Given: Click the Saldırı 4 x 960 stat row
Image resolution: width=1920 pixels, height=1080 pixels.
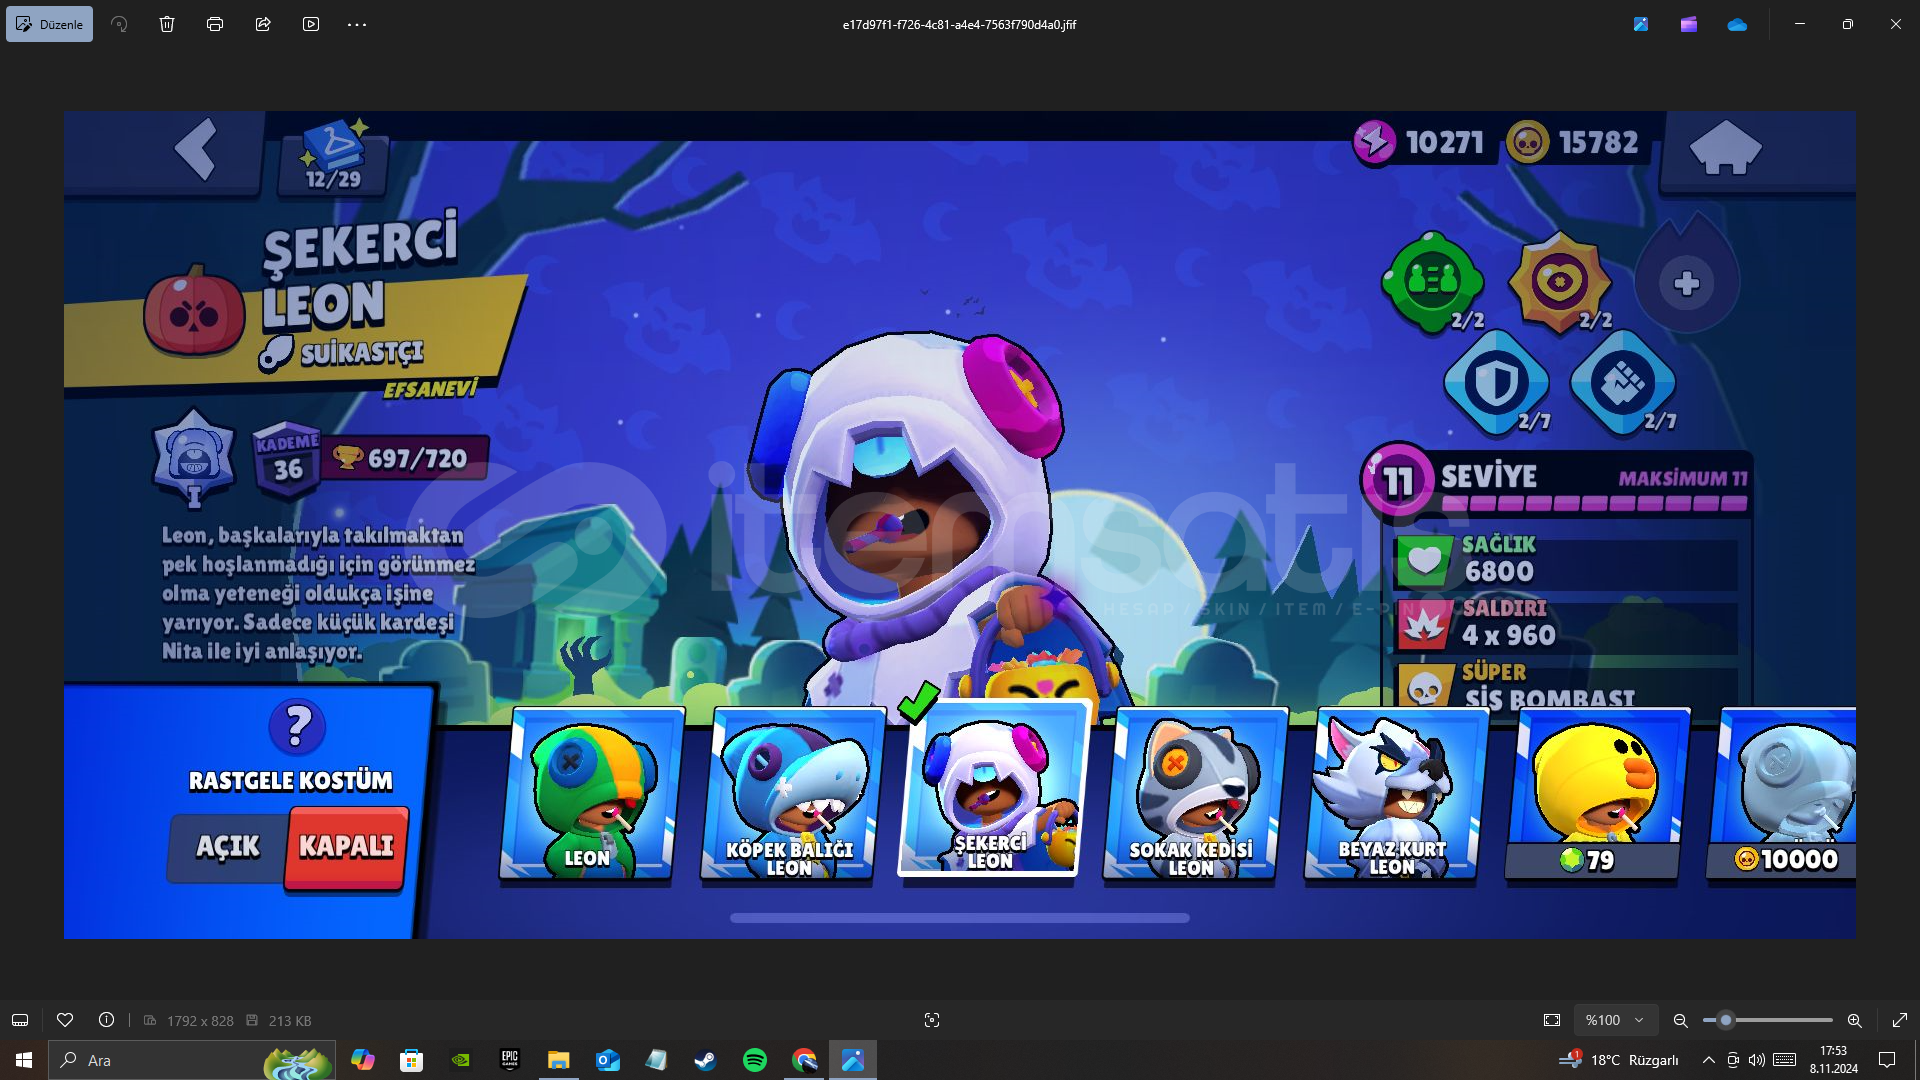Looking at the screenshot, I should (x=1566, y=624).
